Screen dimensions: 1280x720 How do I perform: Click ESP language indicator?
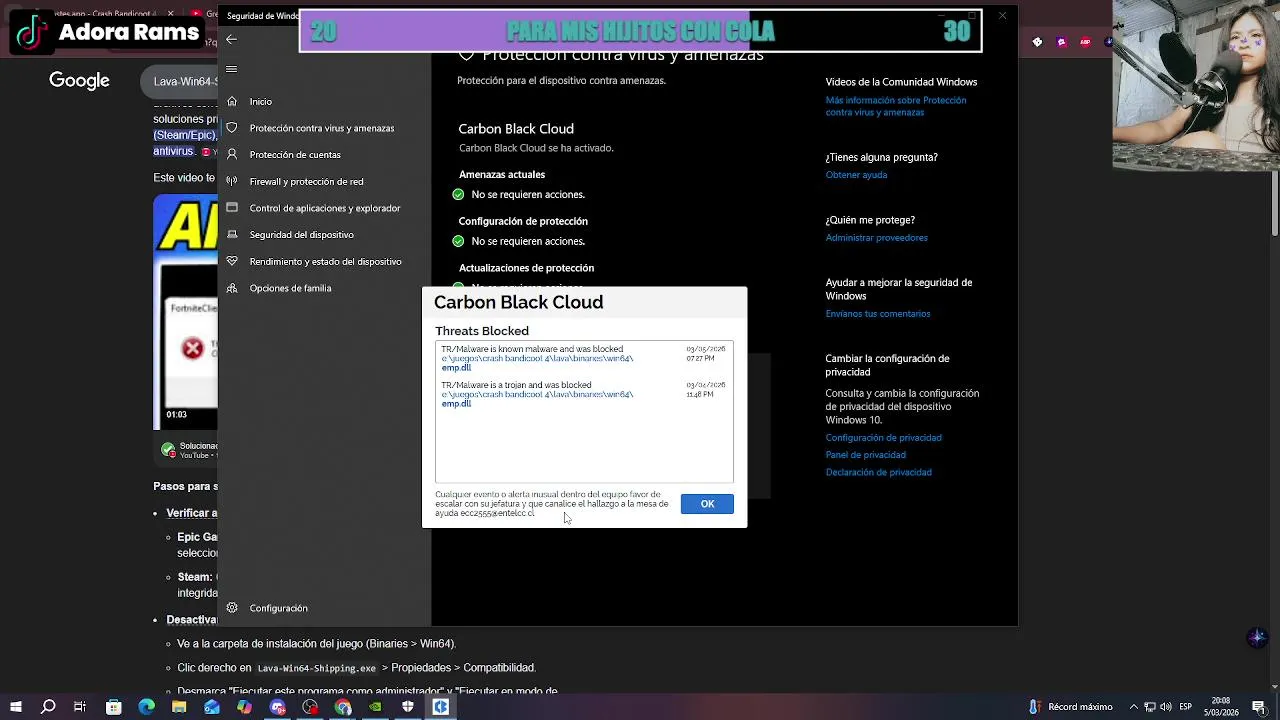[1187, 707]
